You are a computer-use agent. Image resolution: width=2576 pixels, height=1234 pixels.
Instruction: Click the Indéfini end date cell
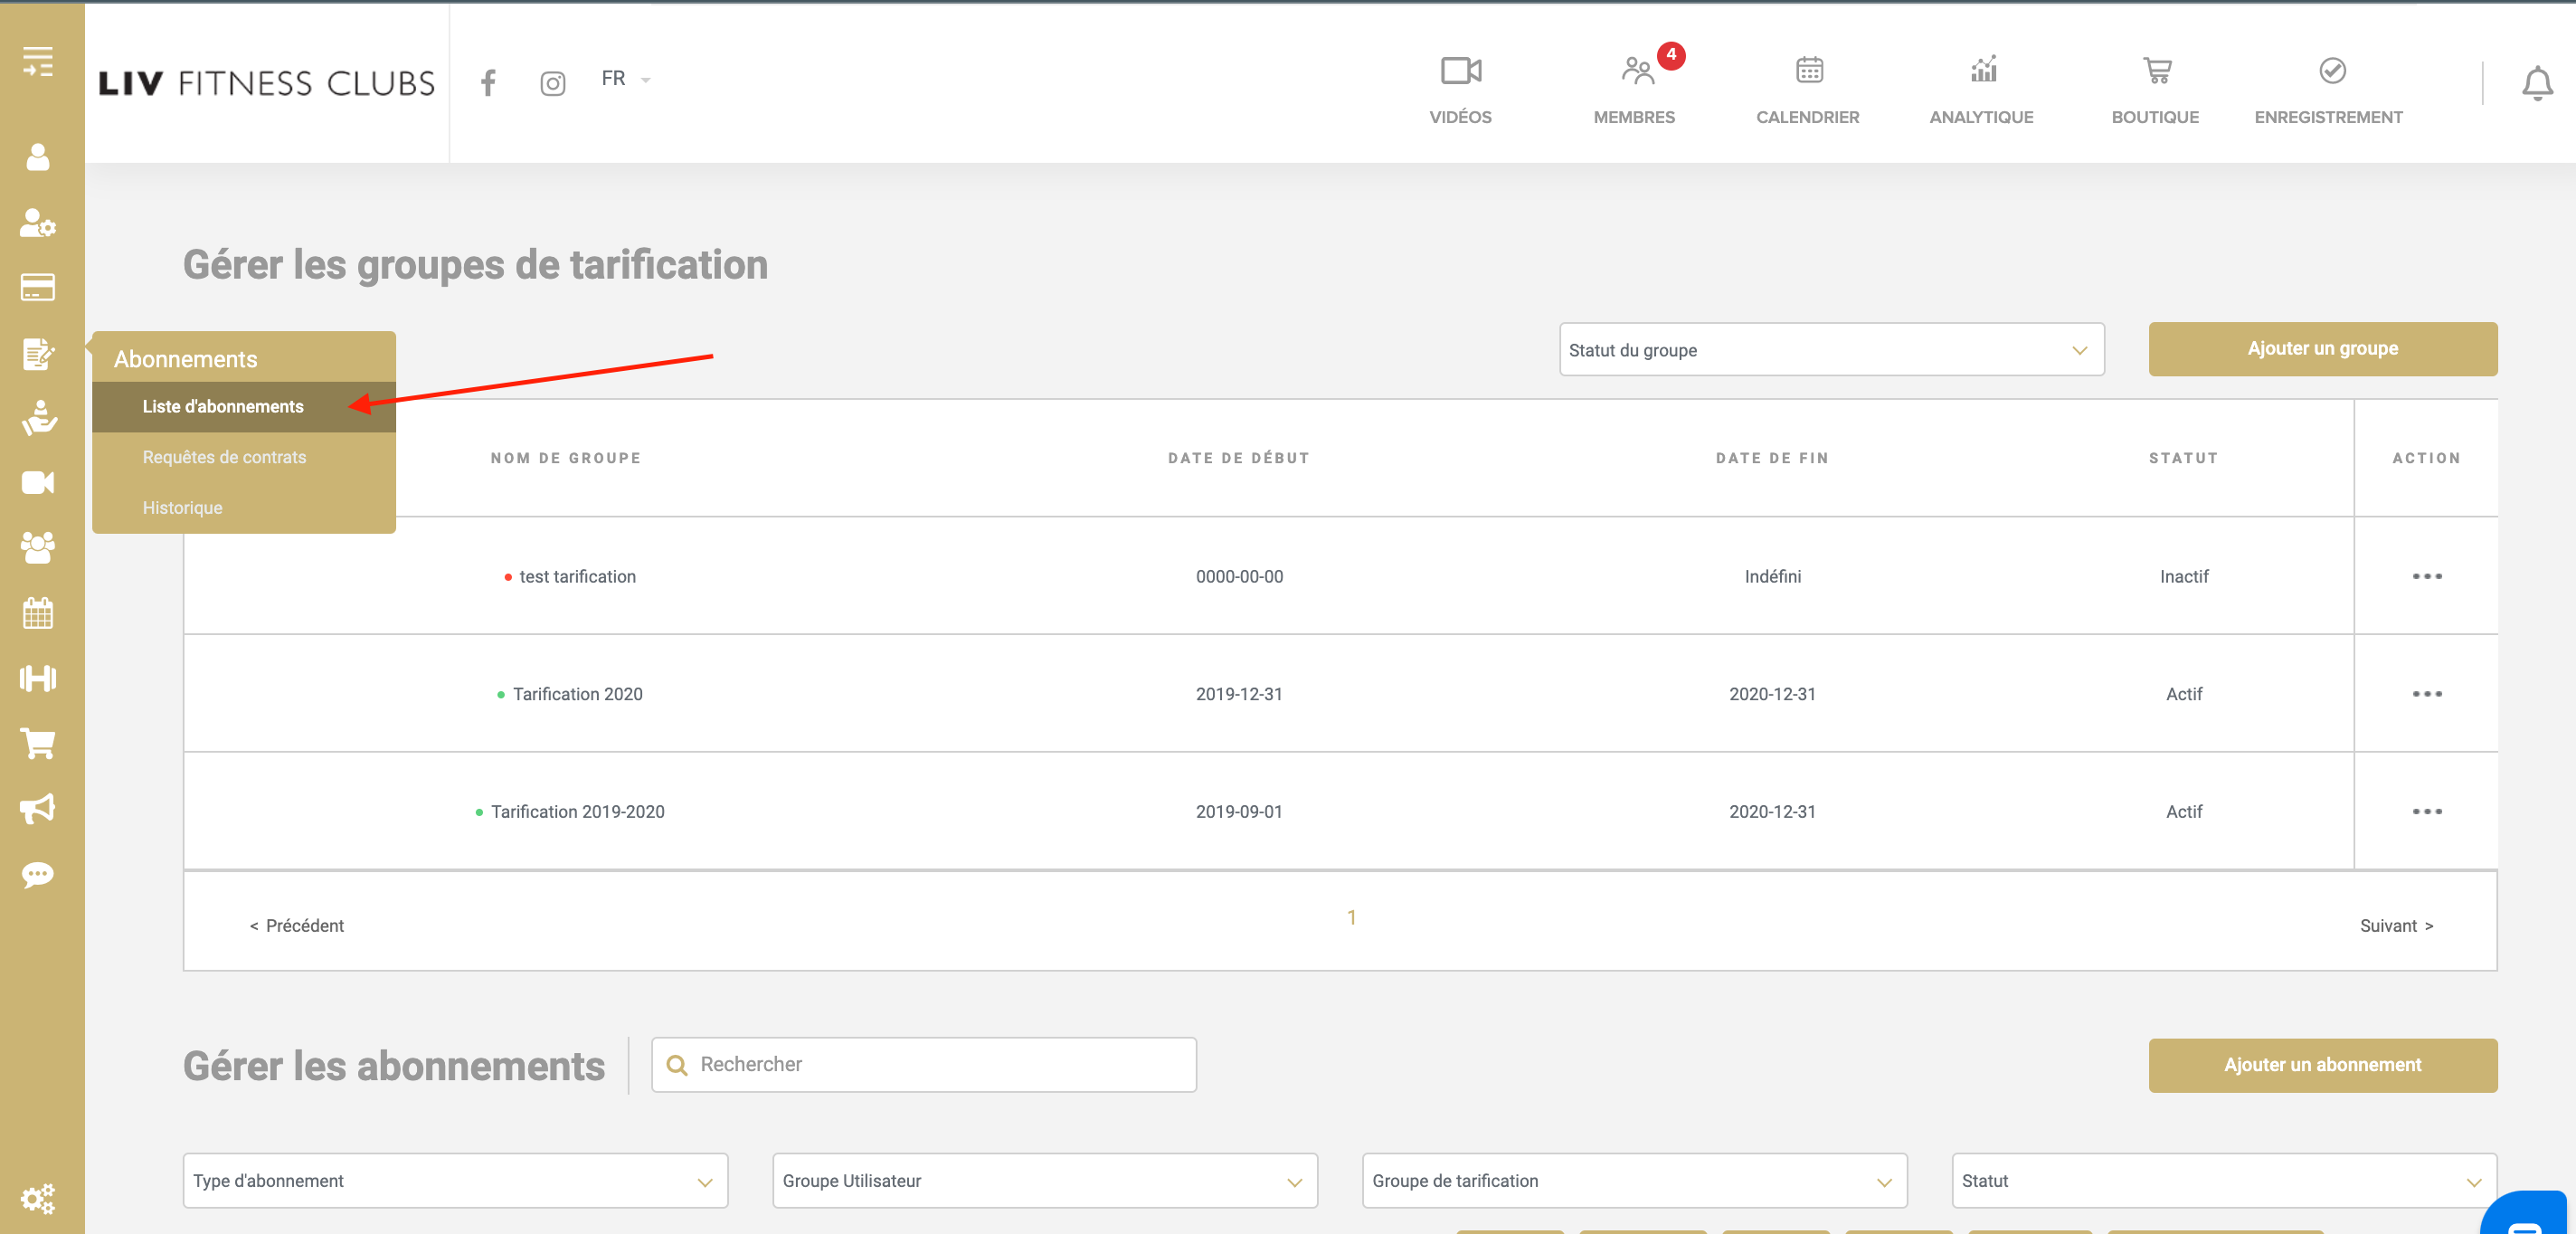point(1772,576)
